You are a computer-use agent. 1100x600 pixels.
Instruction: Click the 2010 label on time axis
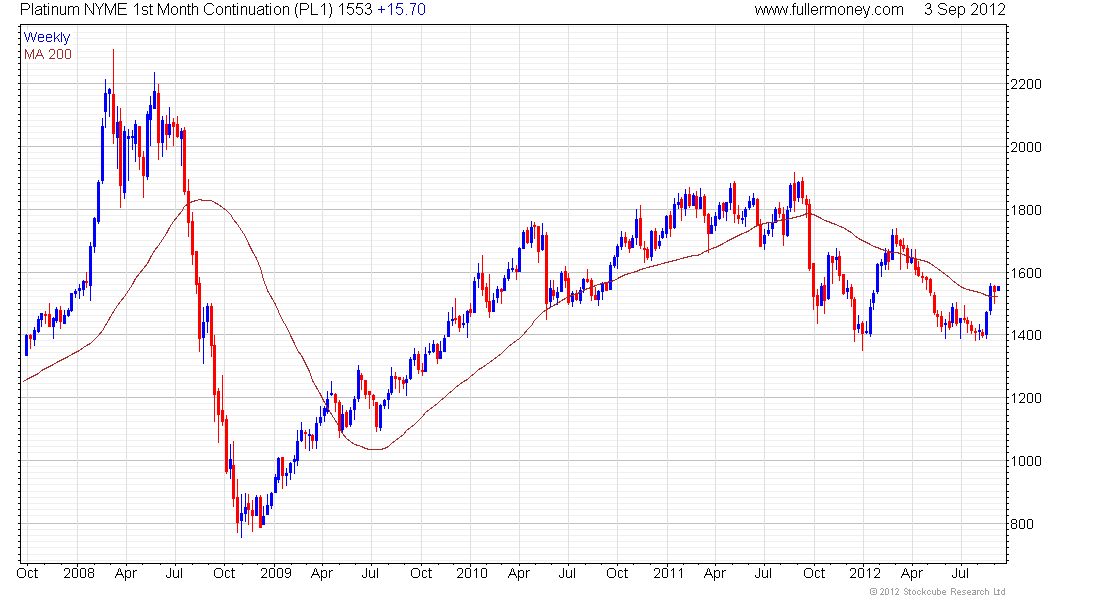coord(471,574)
